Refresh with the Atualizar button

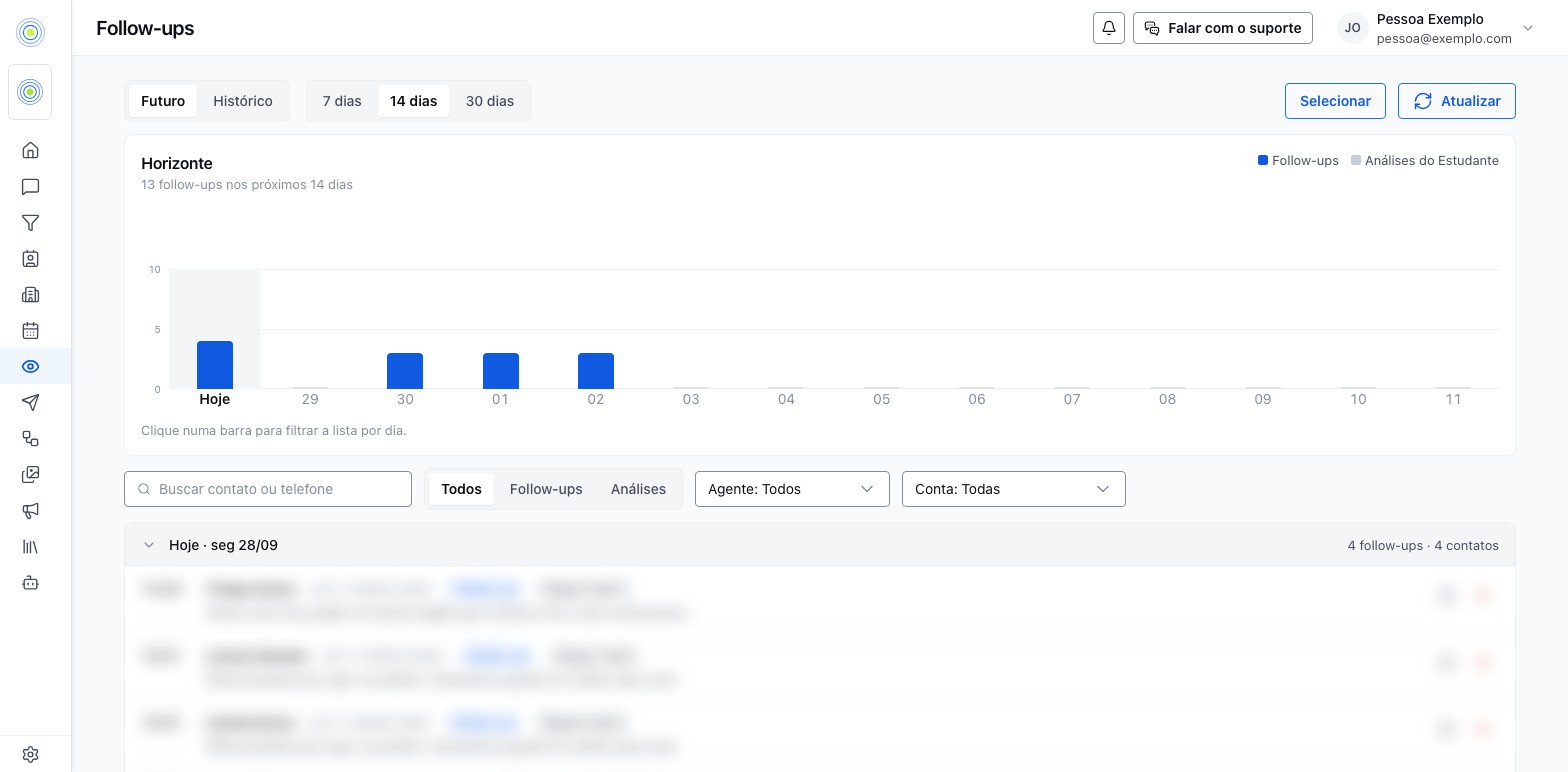point(1456,101)
